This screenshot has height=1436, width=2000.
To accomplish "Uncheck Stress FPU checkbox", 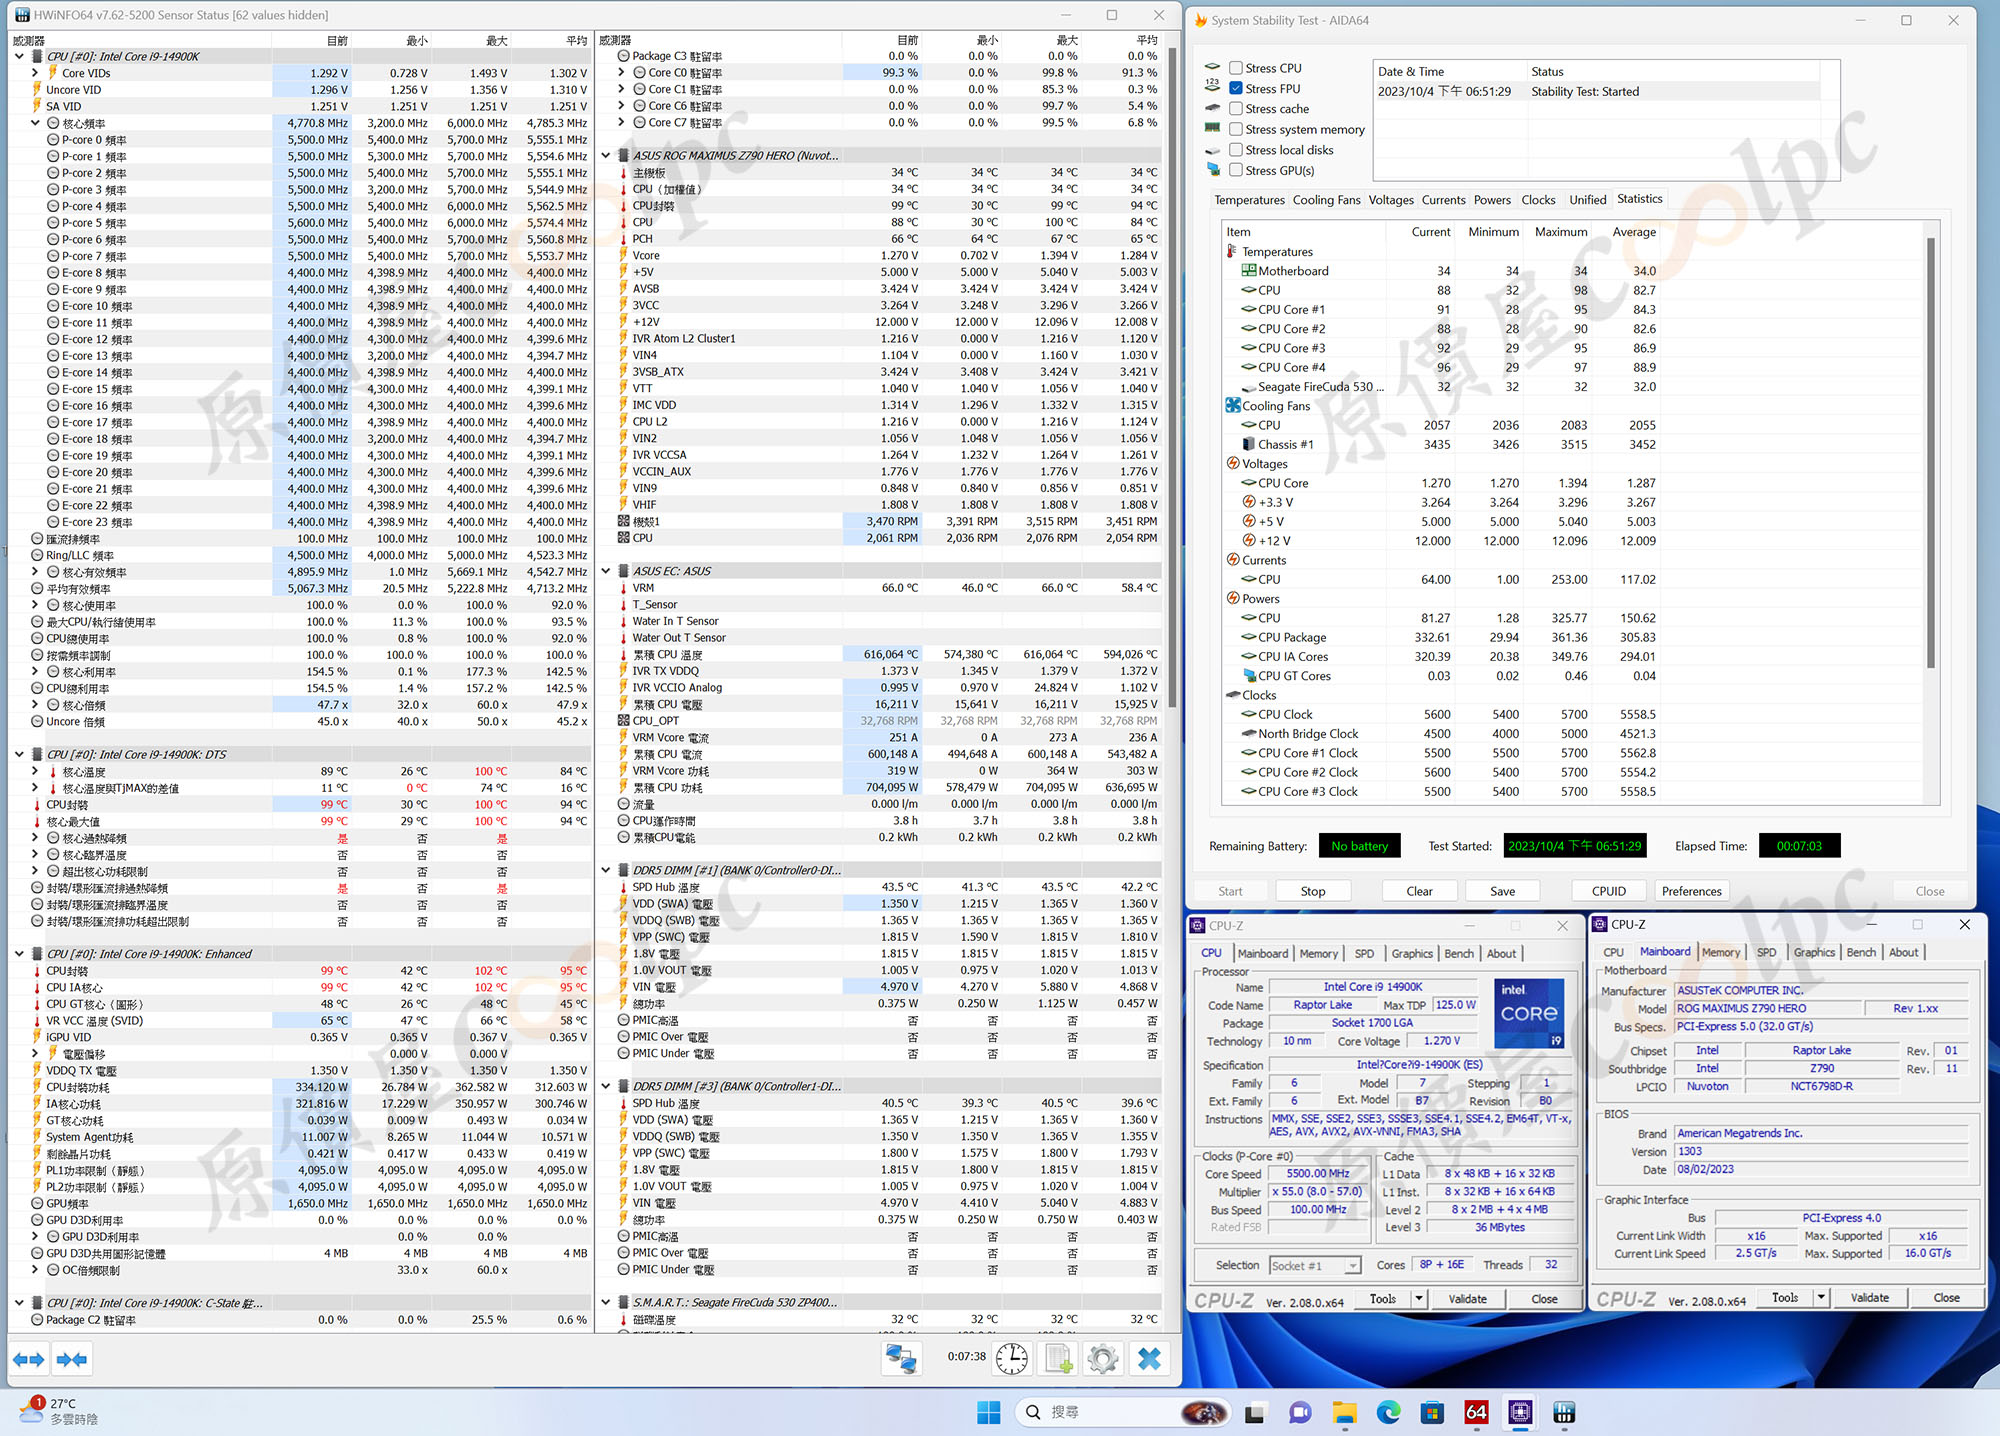I will (x=1236, y=88).
